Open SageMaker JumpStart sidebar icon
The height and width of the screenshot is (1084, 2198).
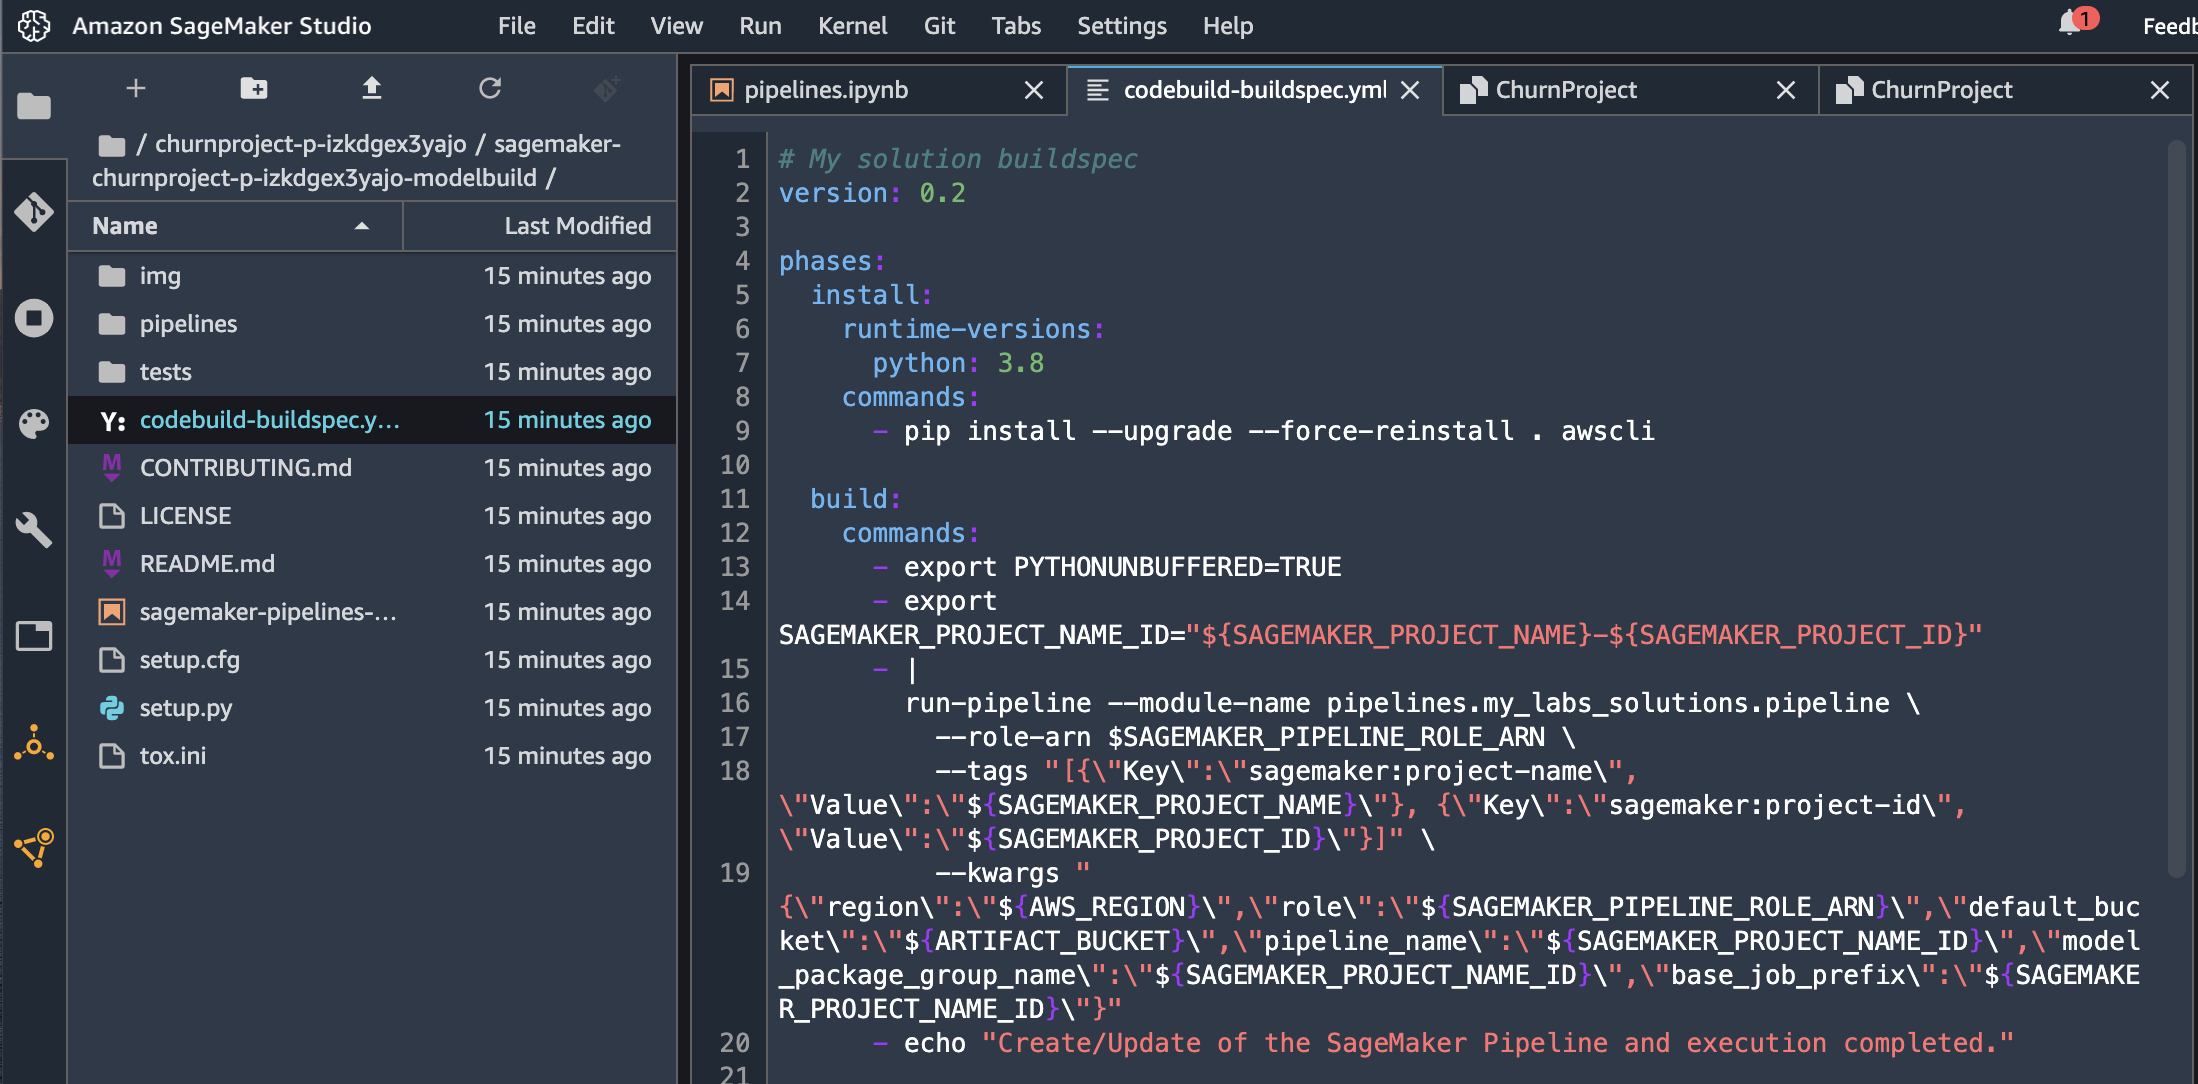click(x=34, y=743)
